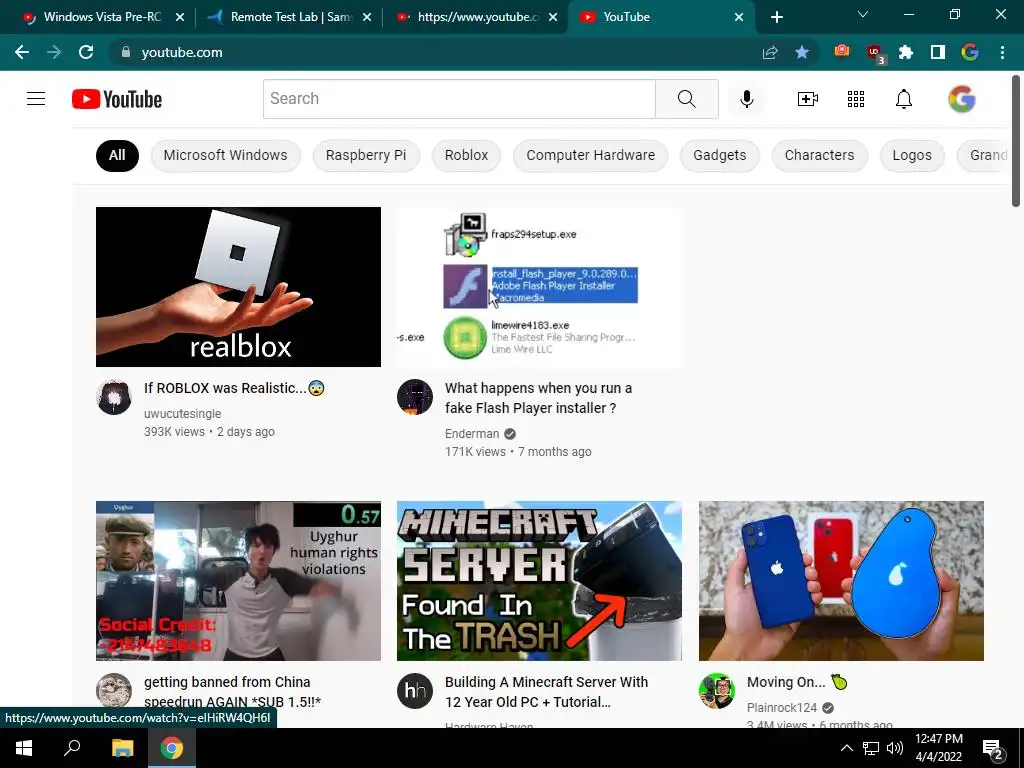This screenshot has width=1024, height=768.
Task: Open YouTube apps grid icon
Action: pyautogui.click(x=856, y=99)
